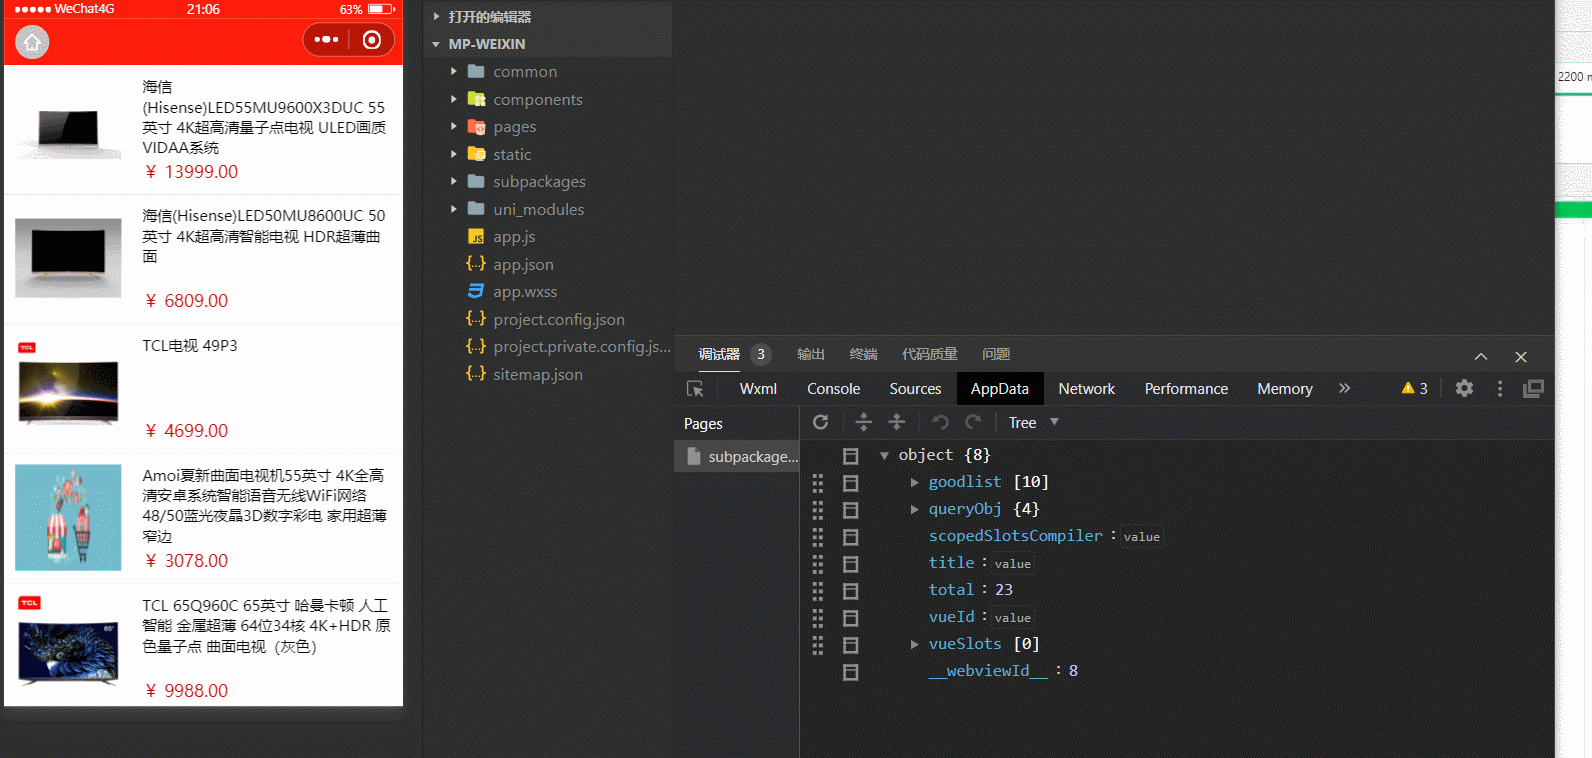1592x758 pixels.
Task: Click the expand all nodes icon
Action: pos(864,422)
